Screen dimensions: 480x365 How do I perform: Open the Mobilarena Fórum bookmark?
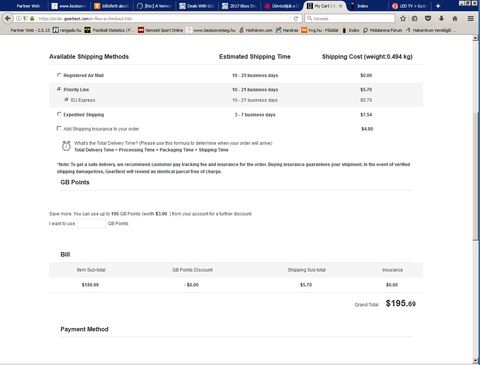coord(383,30)
